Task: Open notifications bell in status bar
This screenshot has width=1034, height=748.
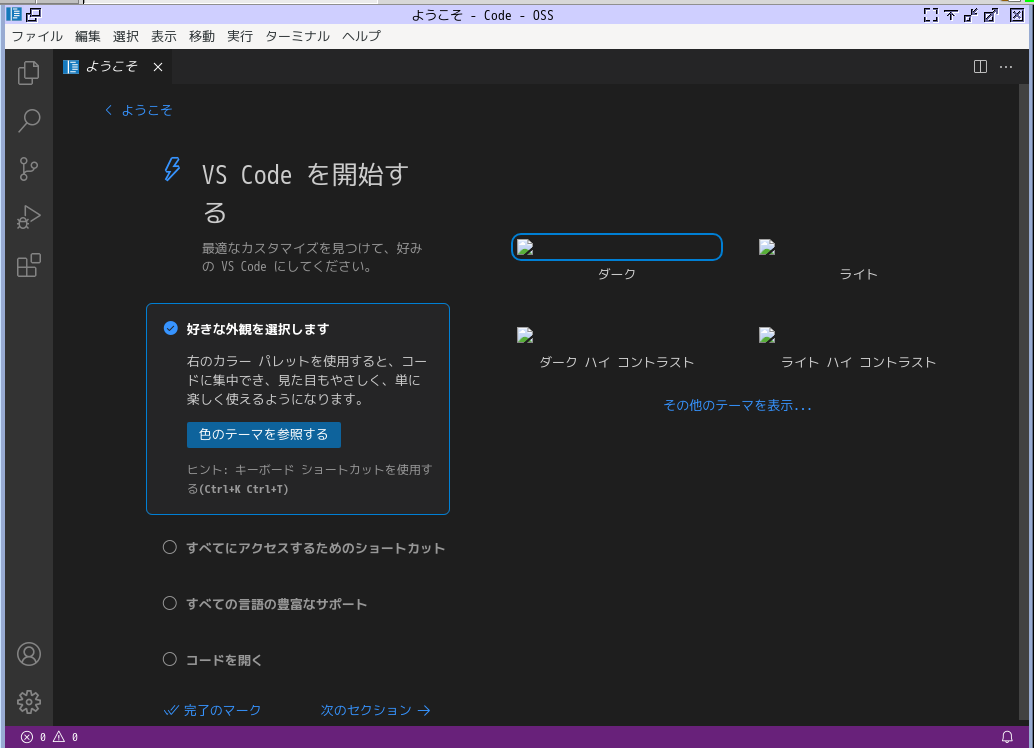Action: pyautogui.click(x=1007, y=737)
